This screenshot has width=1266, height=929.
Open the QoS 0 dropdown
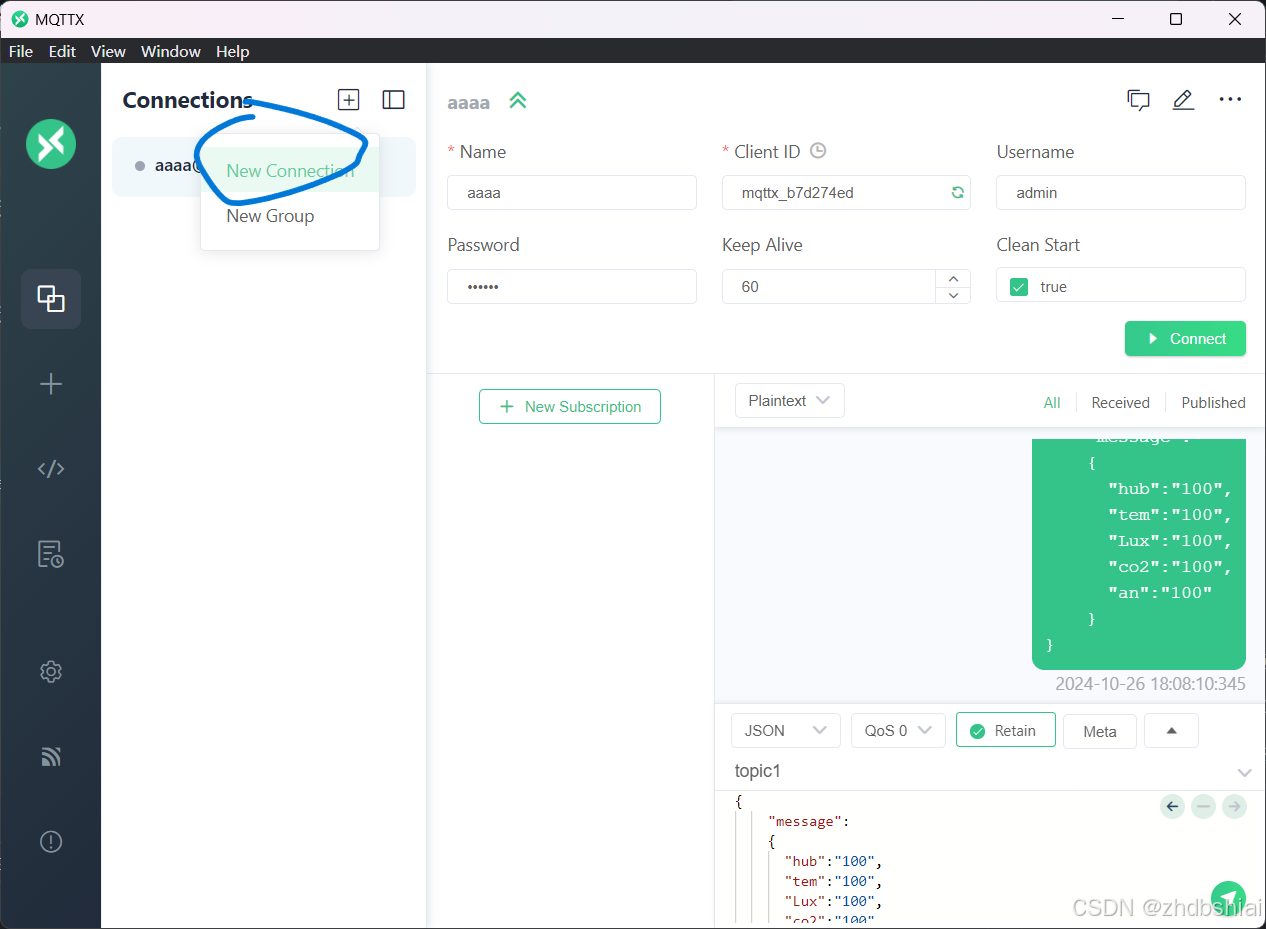click(x=898, y=731)
